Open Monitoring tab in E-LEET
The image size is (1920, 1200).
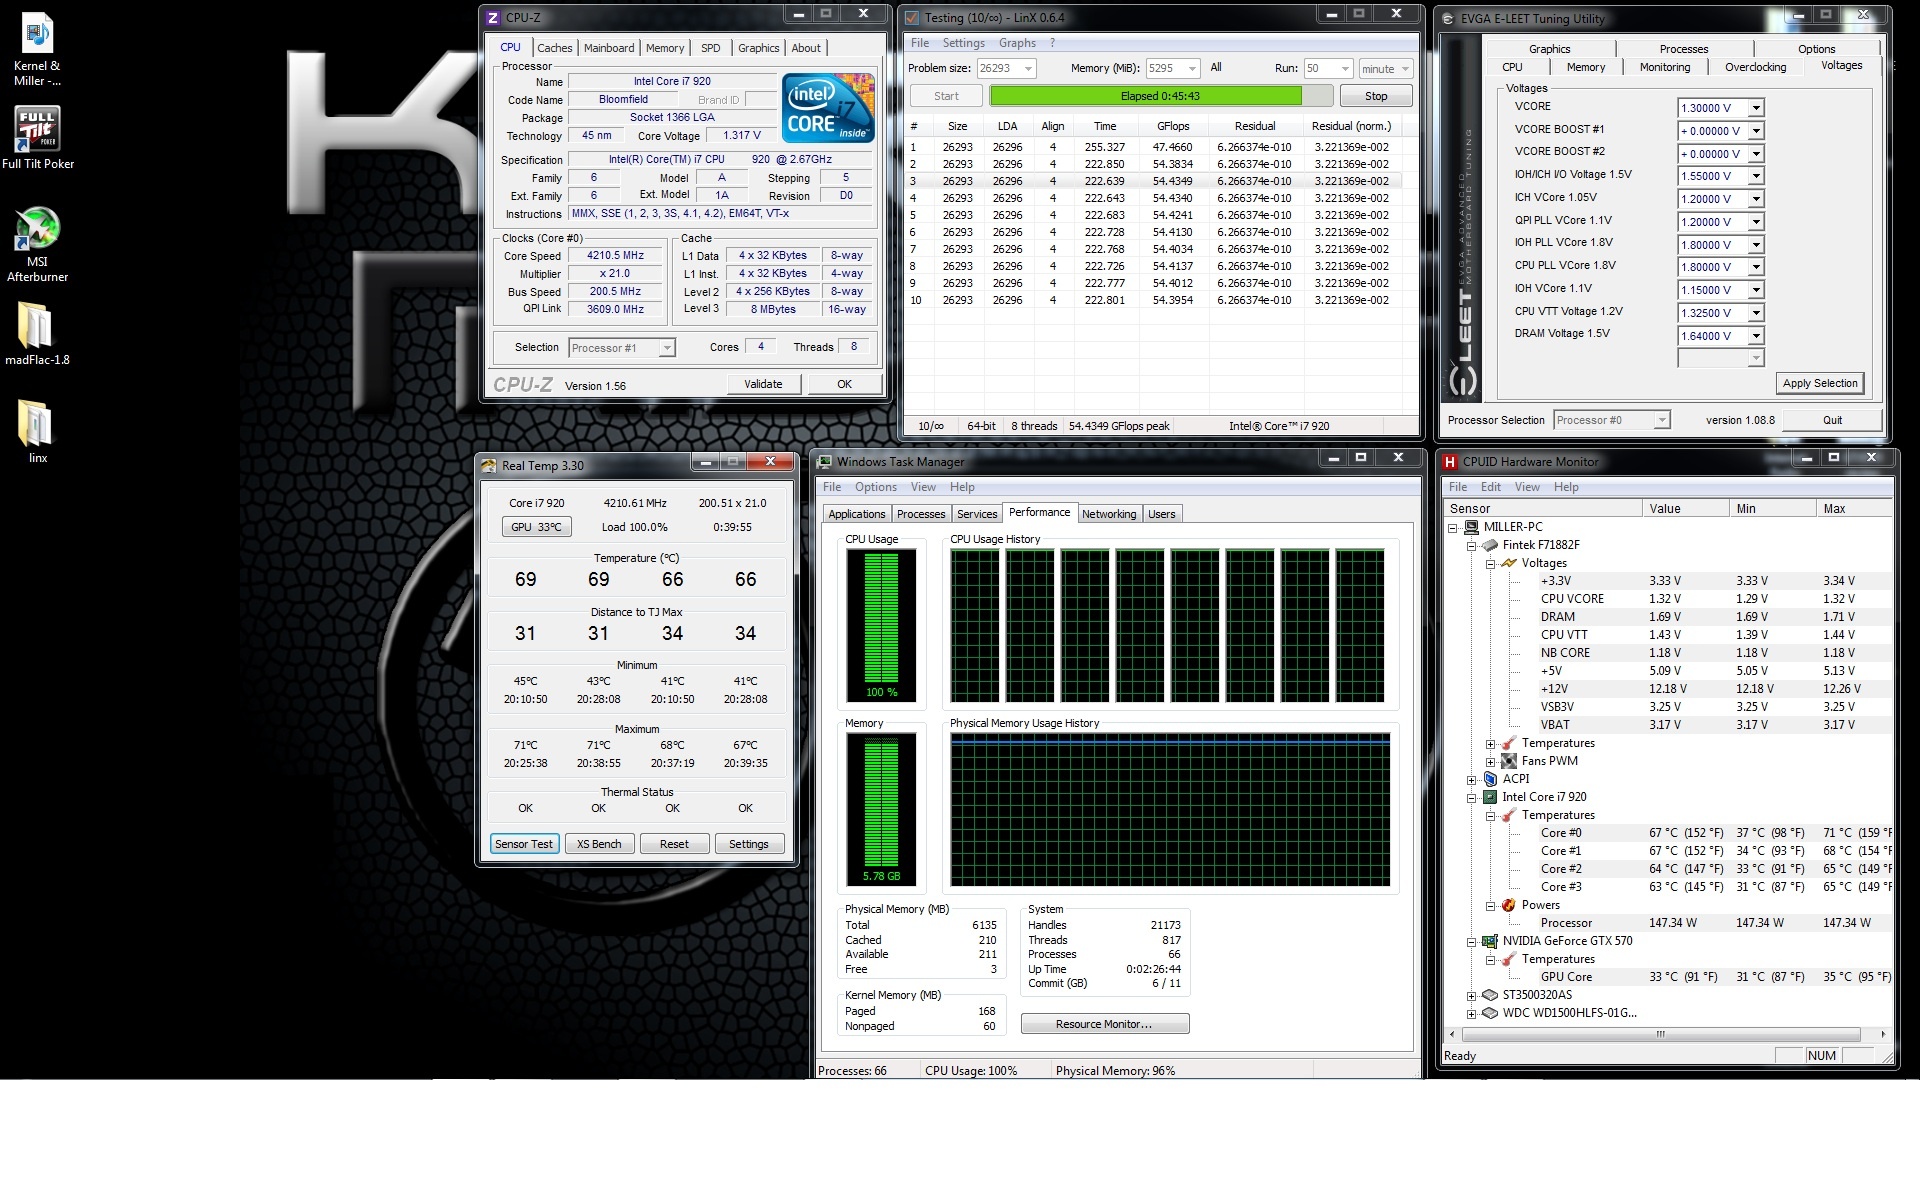(1665, 67)
